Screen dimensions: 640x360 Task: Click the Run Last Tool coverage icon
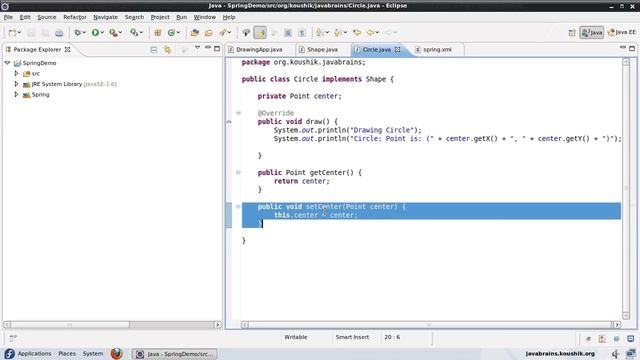pos(113,33)
